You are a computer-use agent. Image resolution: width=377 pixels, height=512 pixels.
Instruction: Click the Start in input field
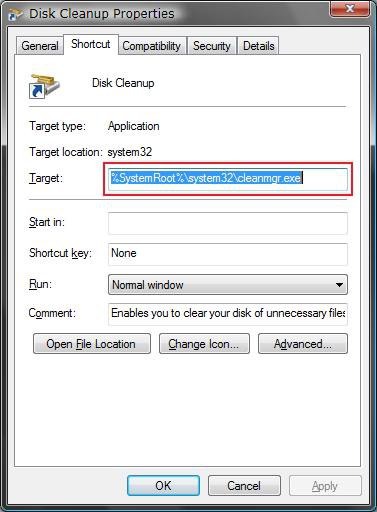(228, 223)
